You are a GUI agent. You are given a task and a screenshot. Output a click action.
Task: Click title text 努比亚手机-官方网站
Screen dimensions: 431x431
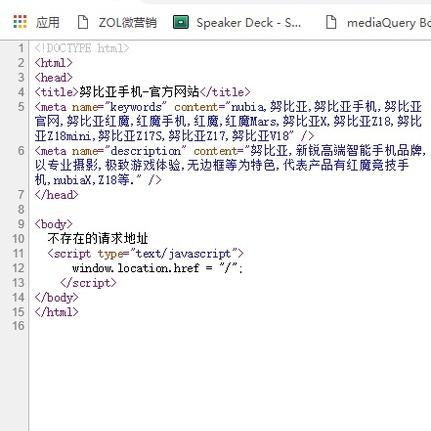[139, 92]
